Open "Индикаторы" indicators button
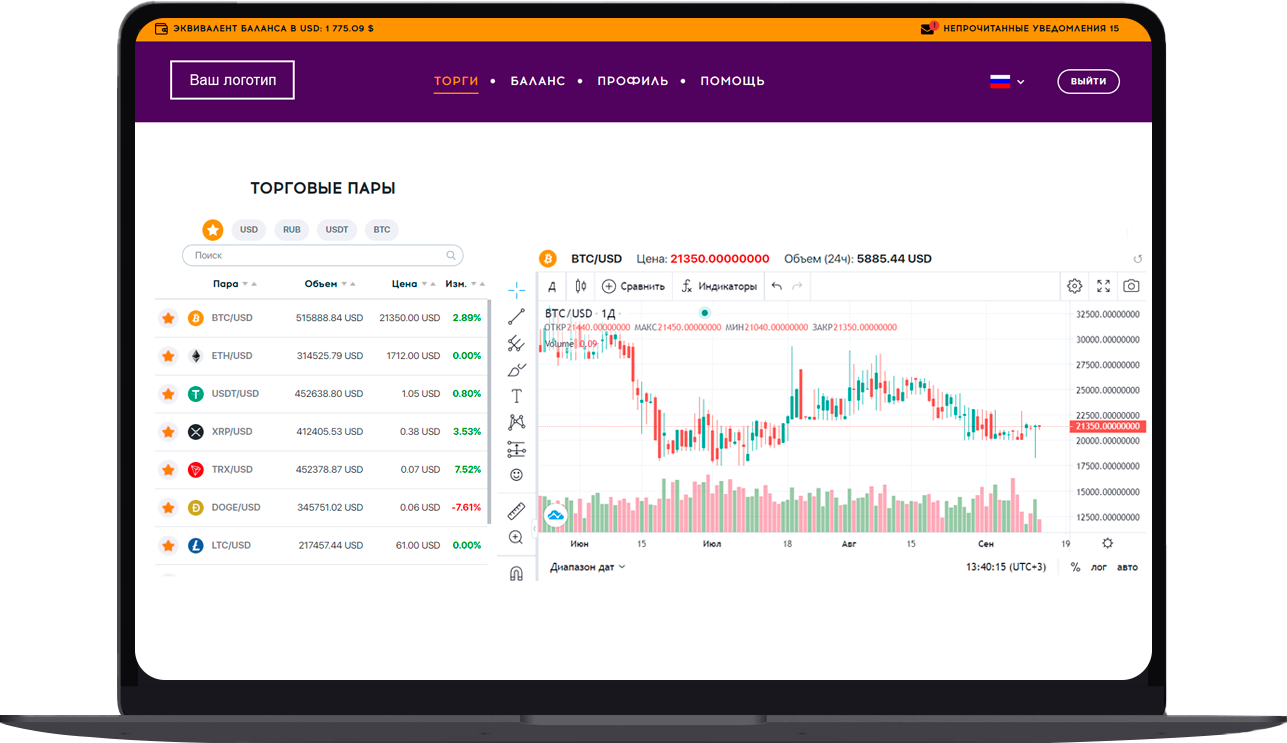The image size is (1287, 743). (719, 286)
